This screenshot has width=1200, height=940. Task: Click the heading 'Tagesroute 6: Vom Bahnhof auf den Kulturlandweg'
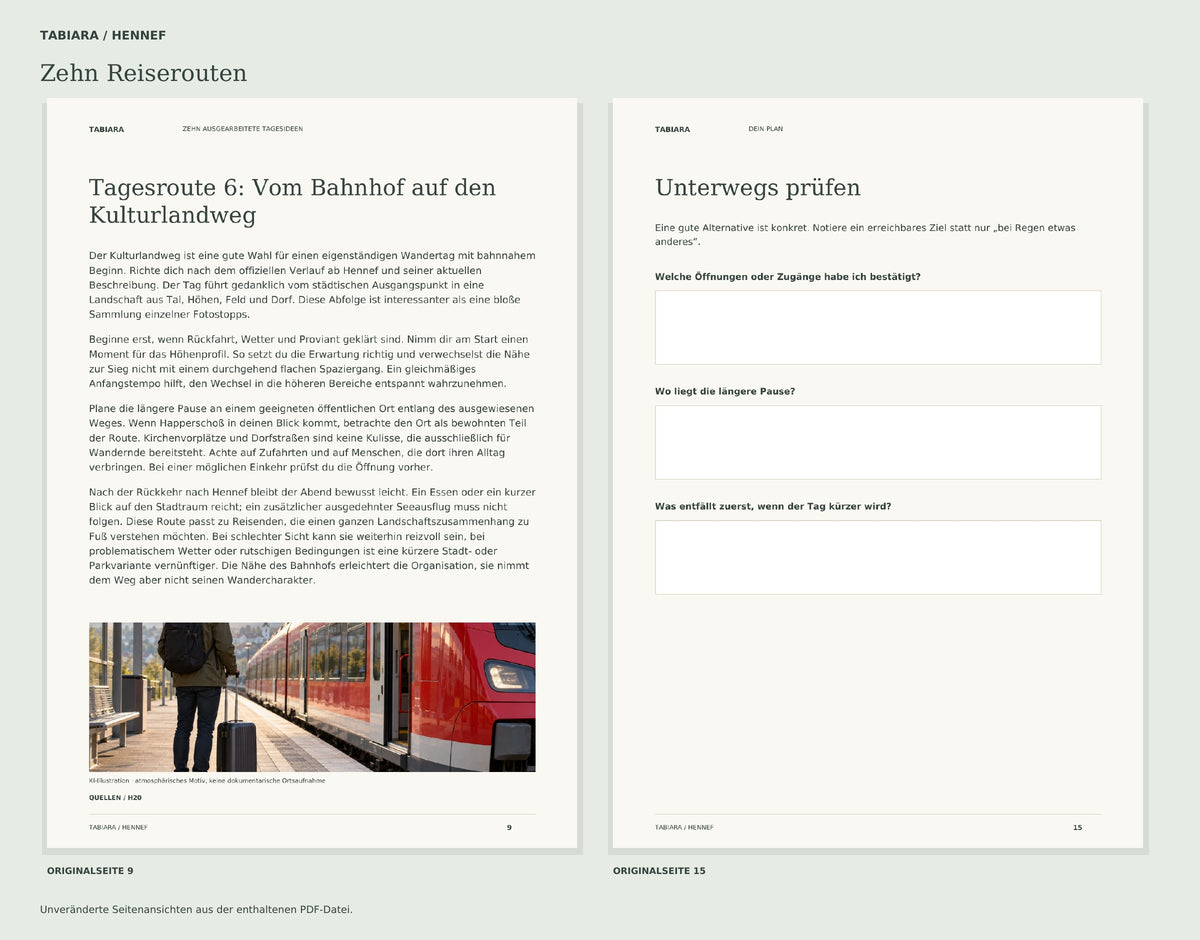[292, 201]
